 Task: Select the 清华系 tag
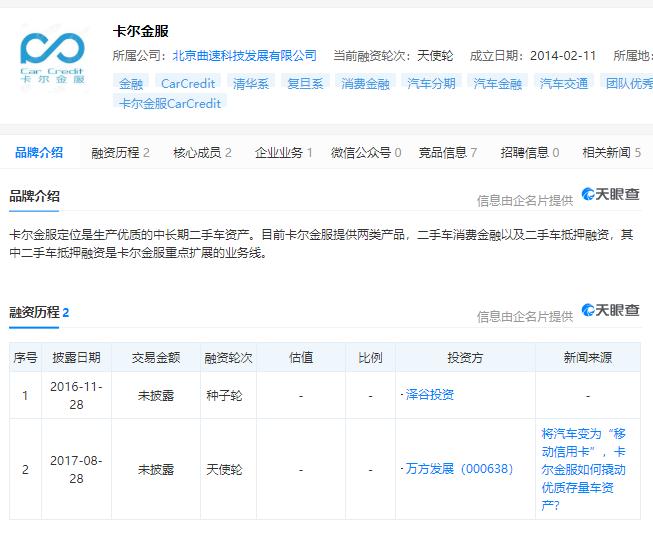pos(251,83)
